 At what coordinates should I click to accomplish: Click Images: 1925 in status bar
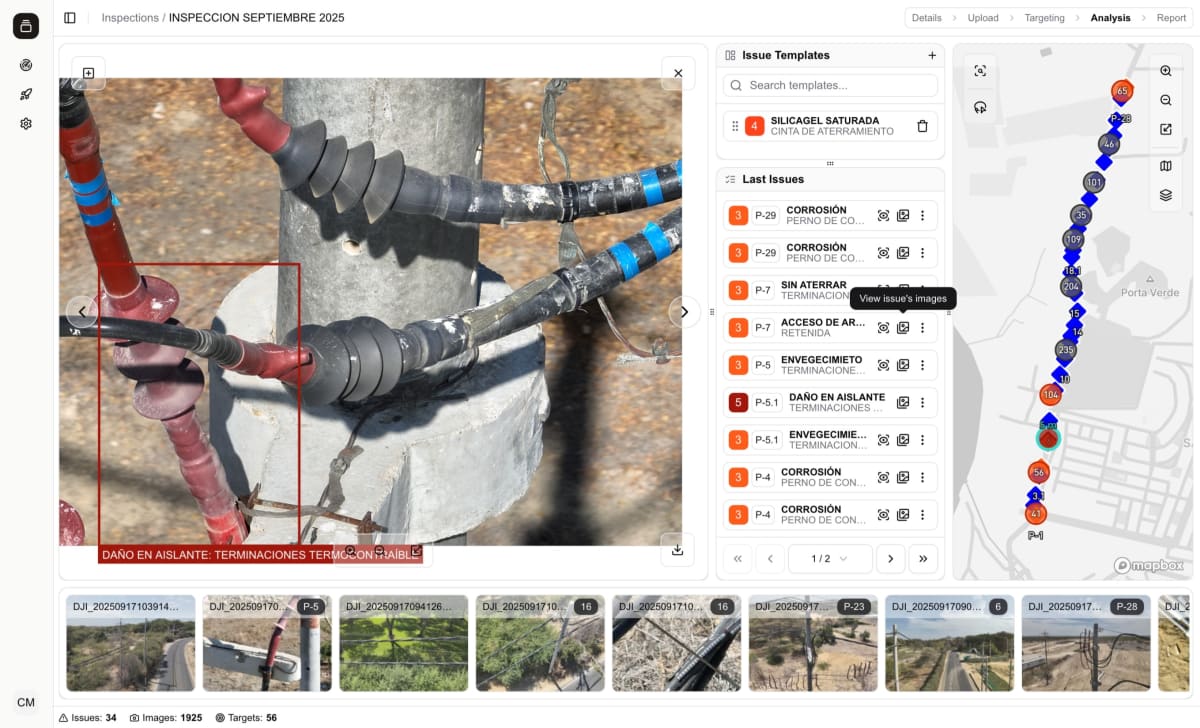click(165, 718)
